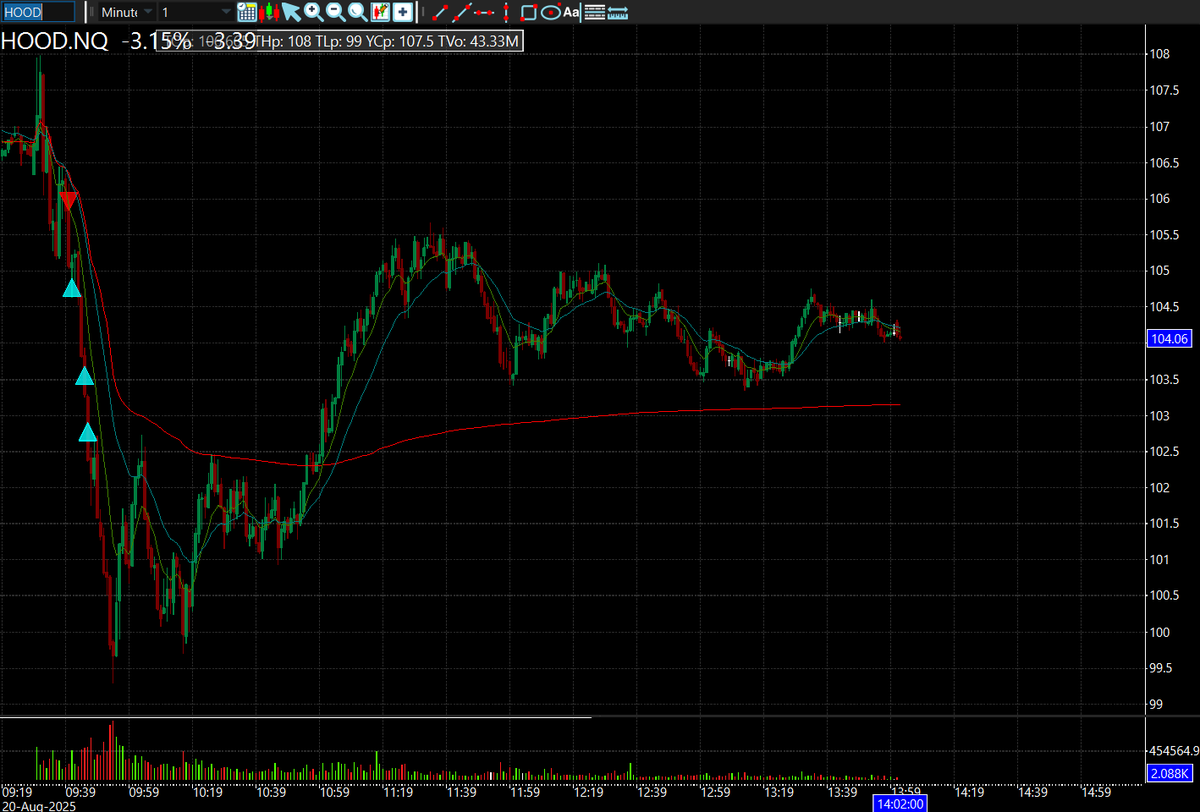Open the calendar date picker icon
The width and height of the screenshot is (1200, 812).
(x=247, y=12)
